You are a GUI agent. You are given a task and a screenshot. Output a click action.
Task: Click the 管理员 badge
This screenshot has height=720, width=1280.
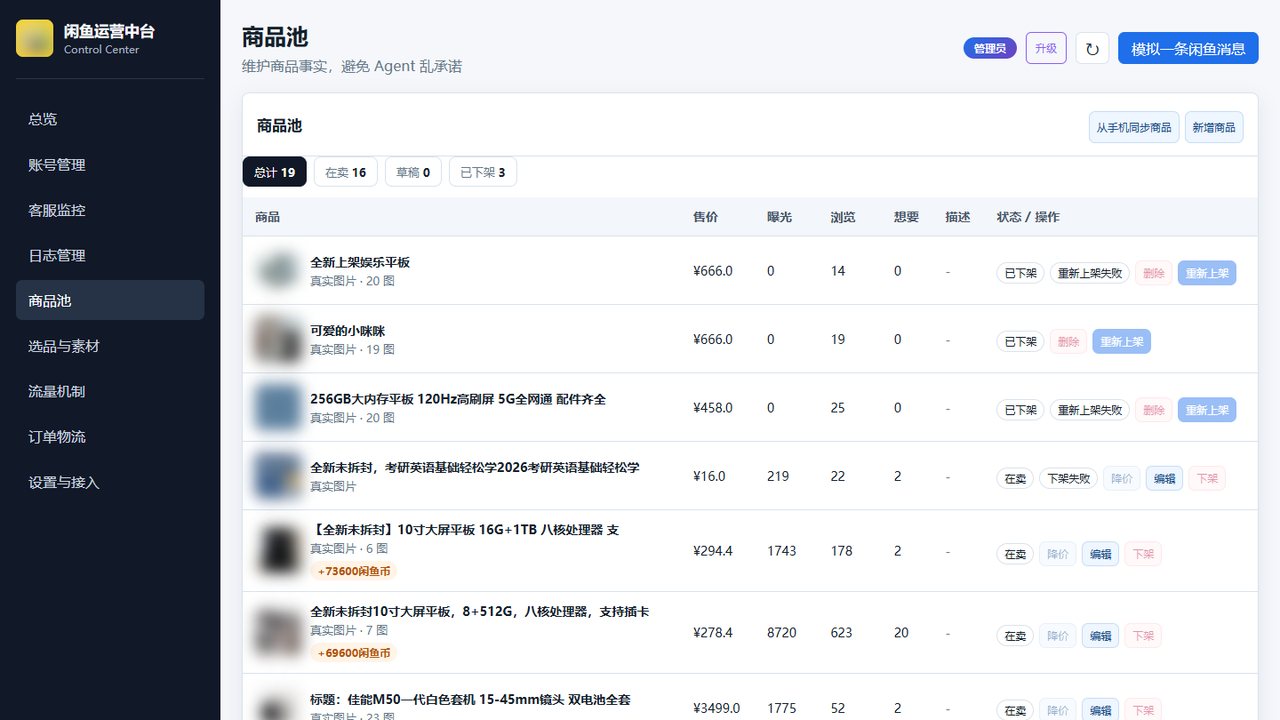click(990, 48)
